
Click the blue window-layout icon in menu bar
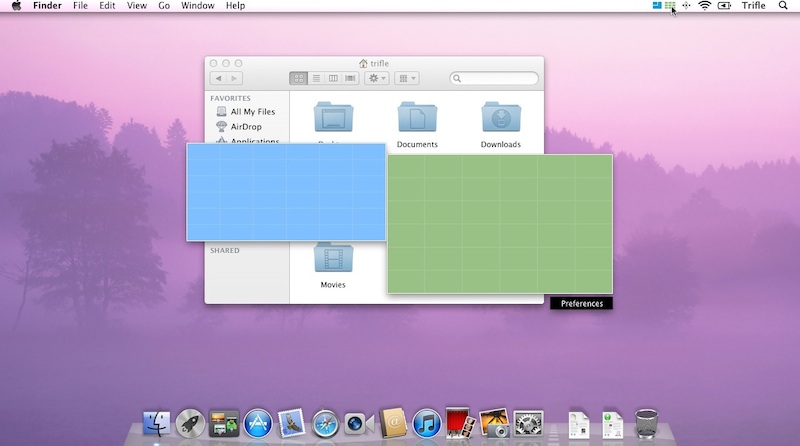click(x=657, y=6)
